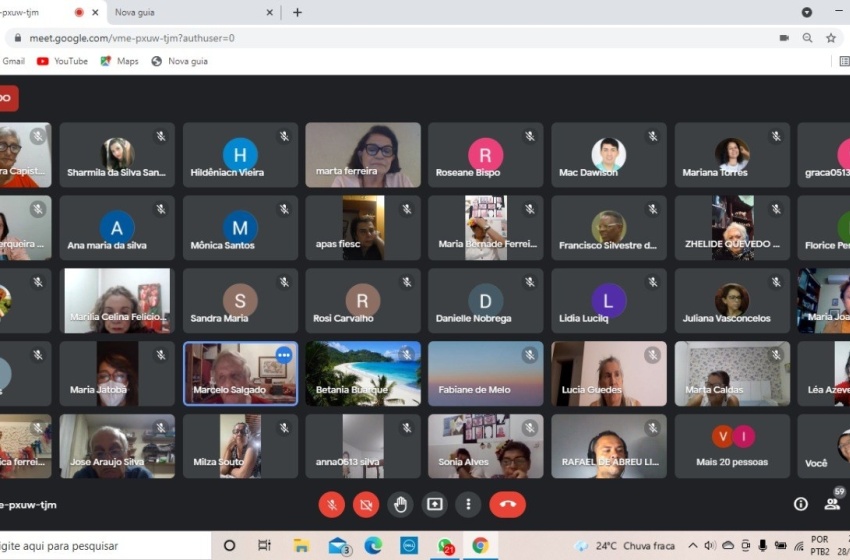Open the Gmail bookmark
Viewport: 850px width, 560px height.
click(13, 61)
